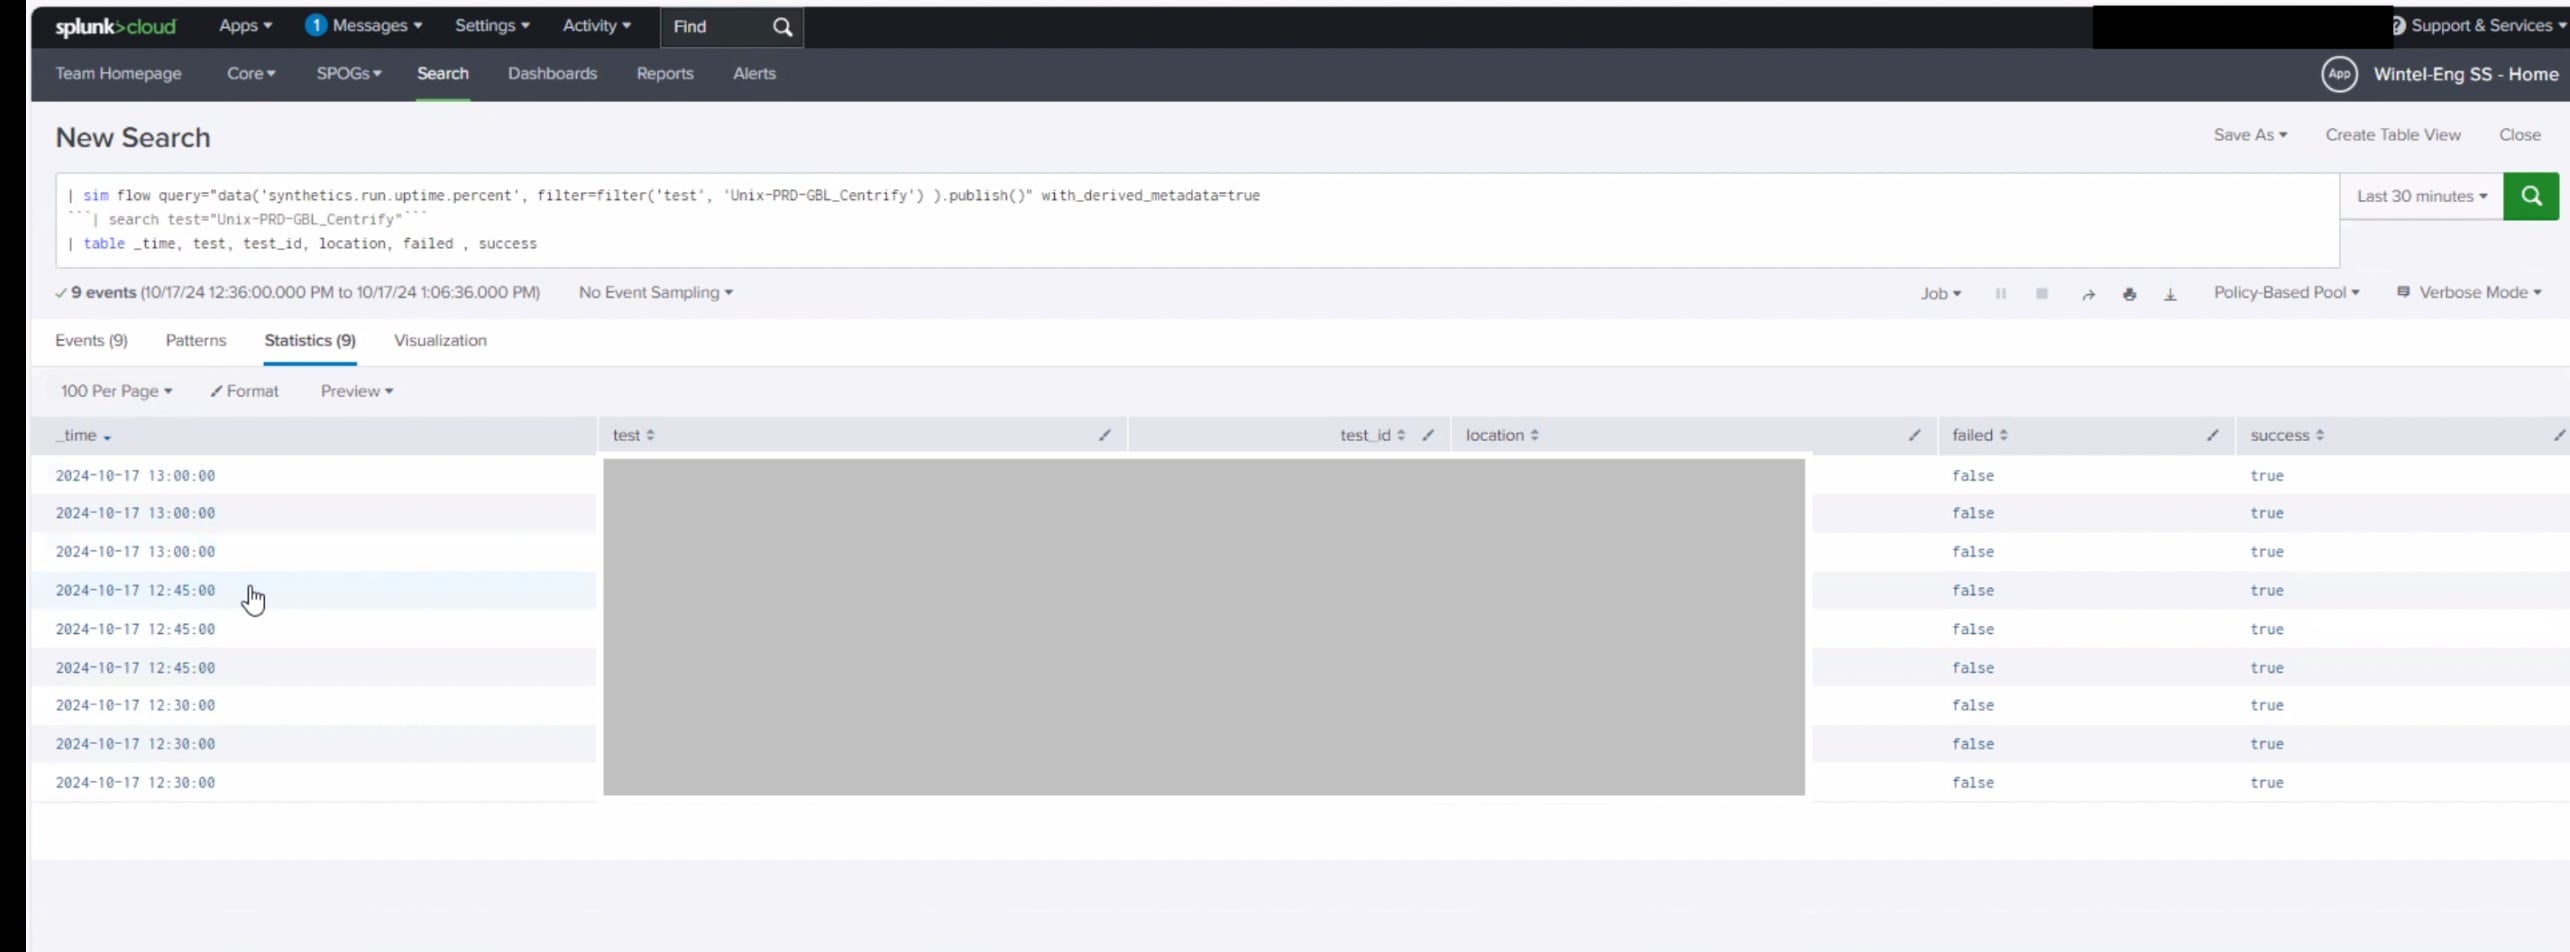Click the print results icon

[x=2129, y=294]
